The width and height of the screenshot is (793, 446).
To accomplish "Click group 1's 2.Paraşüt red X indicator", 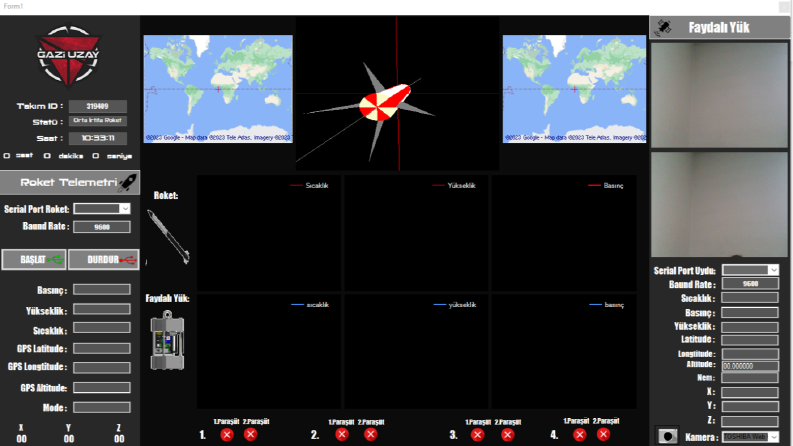I will (x=250, y=434).
